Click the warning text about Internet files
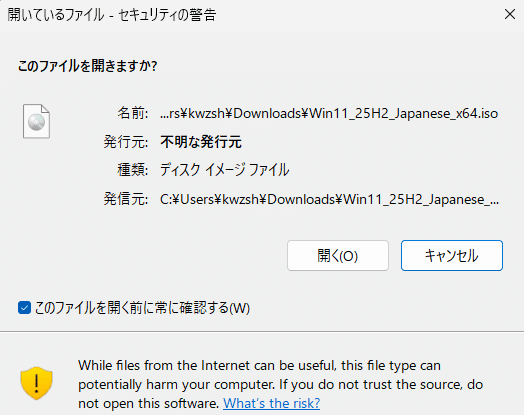The image size is (524, 415). coord(281,384)
